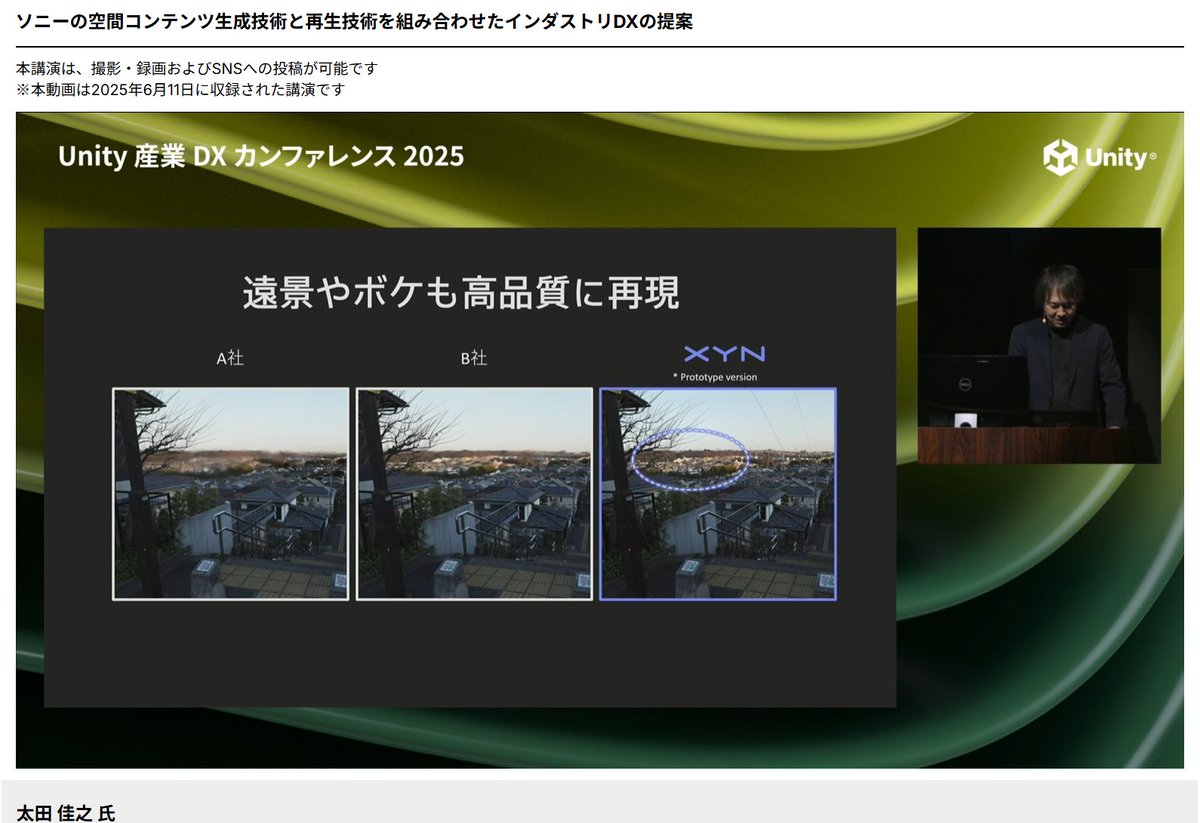1200x823 pixels.
Task: Click the B社 label on the slide
Action: [x=474, y=358]
